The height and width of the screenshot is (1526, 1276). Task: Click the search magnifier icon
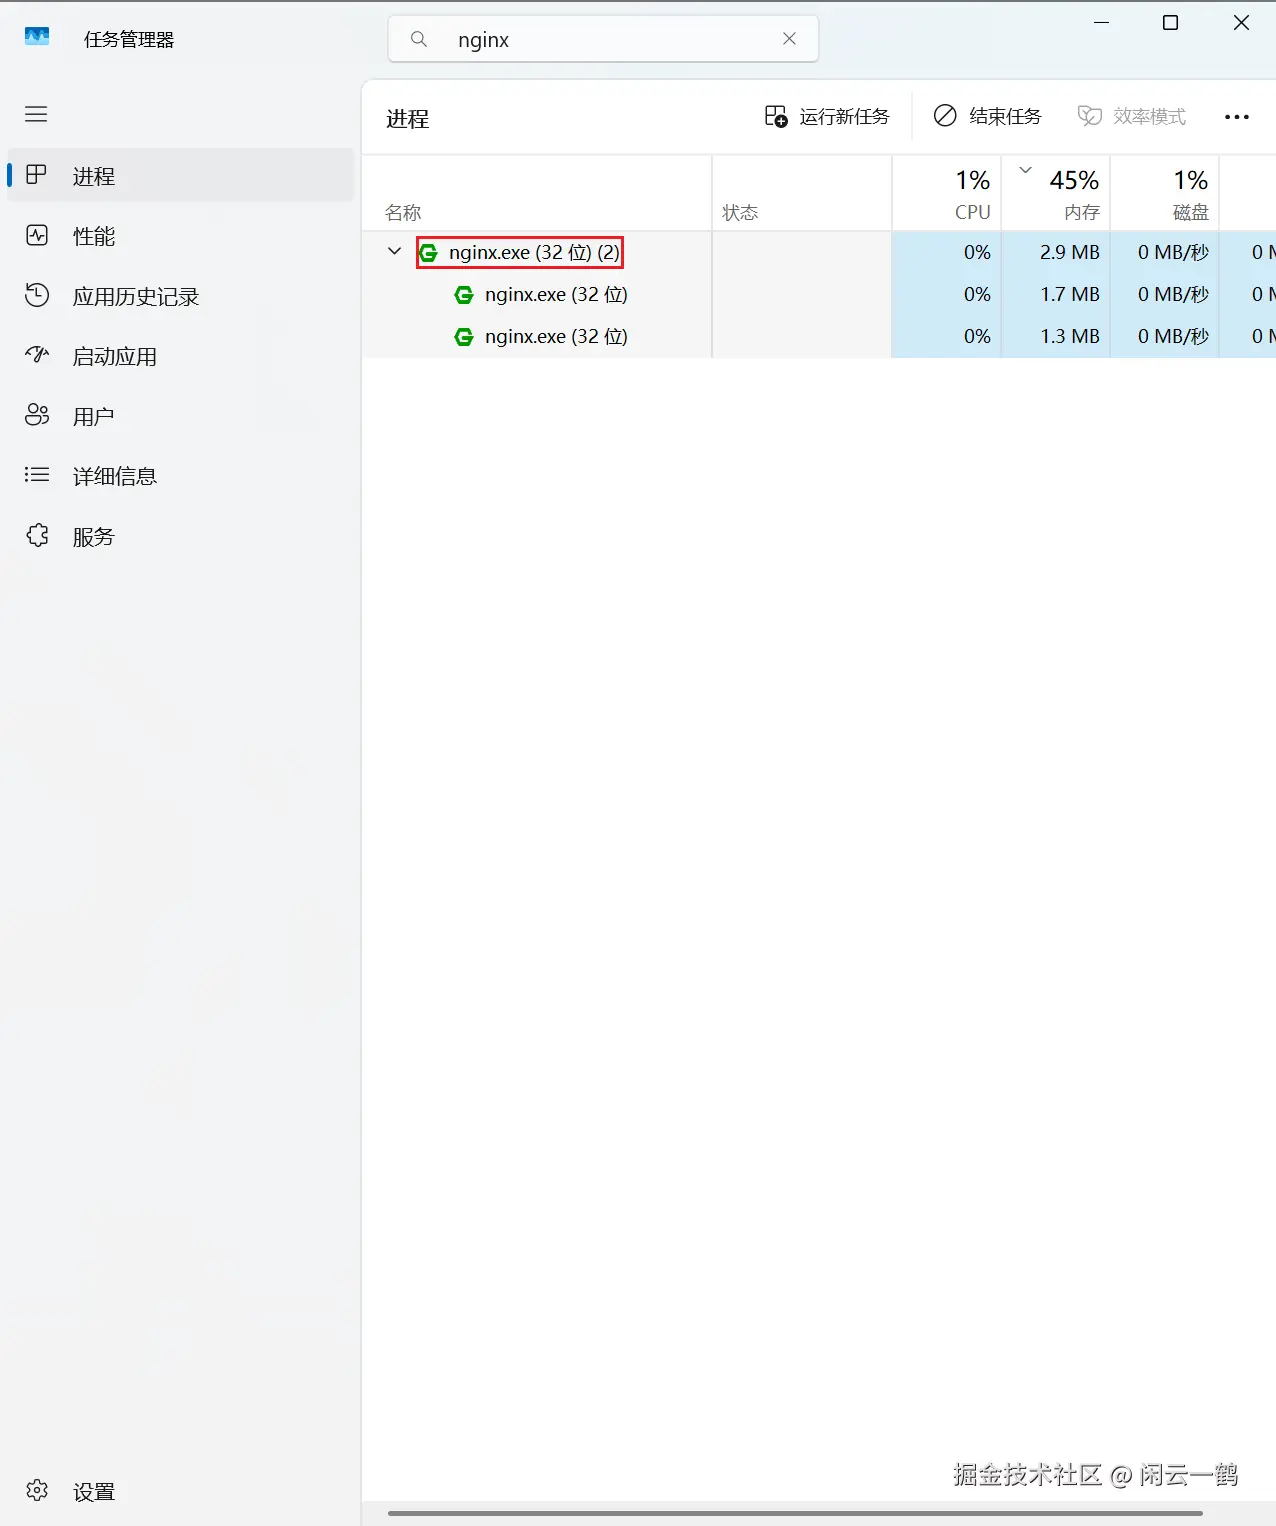tap(419, 39)
